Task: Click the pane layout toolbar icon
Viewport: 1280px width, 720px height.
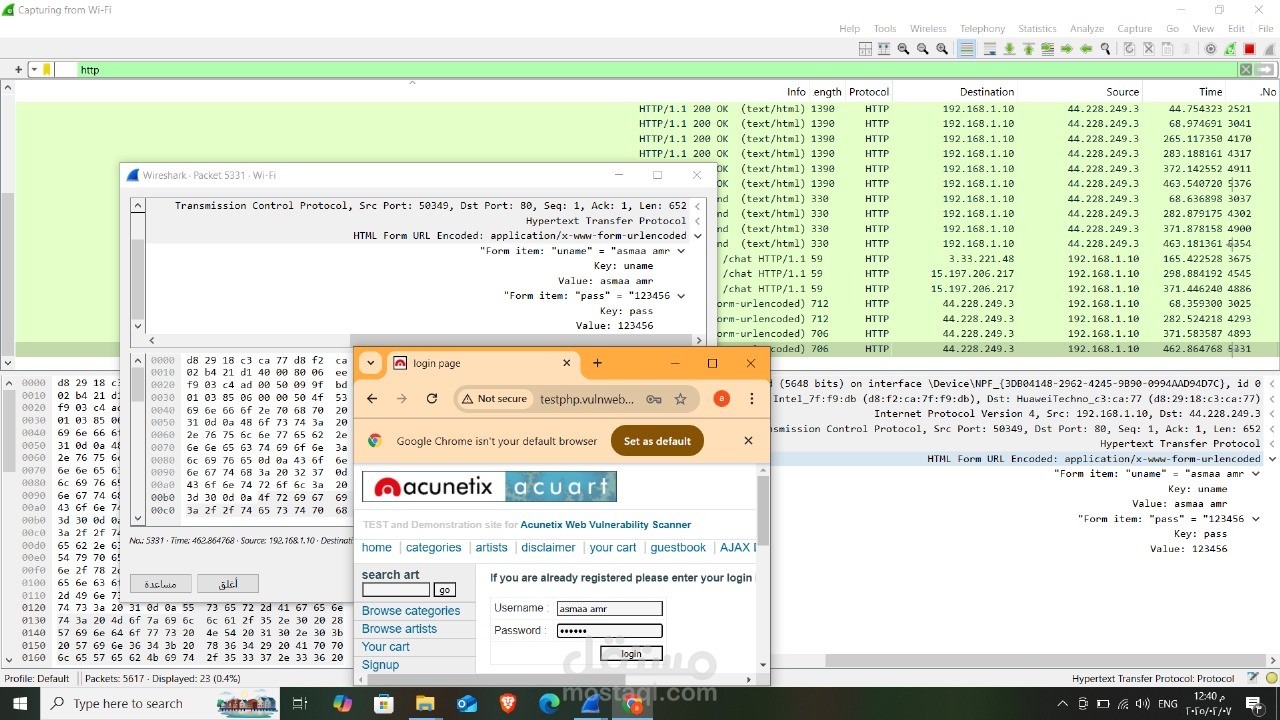Action: 865,48
